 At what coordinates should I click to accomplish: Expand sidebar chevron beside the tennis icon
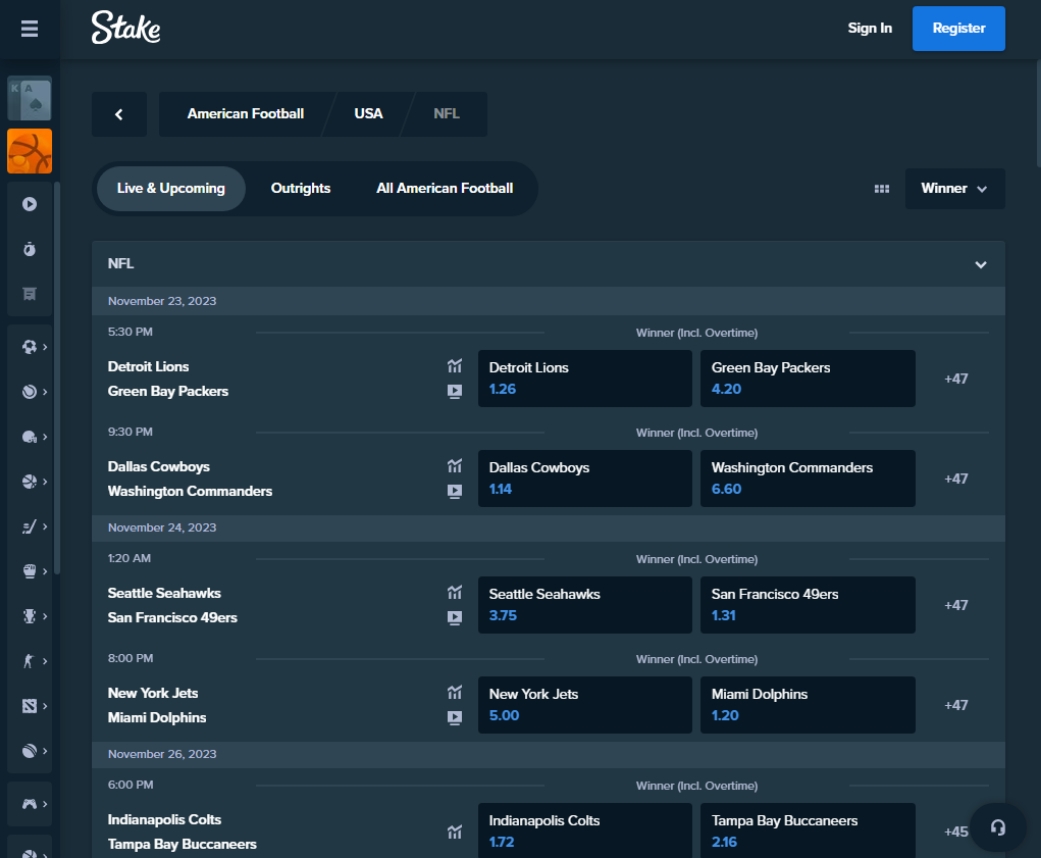coord(45,392)
